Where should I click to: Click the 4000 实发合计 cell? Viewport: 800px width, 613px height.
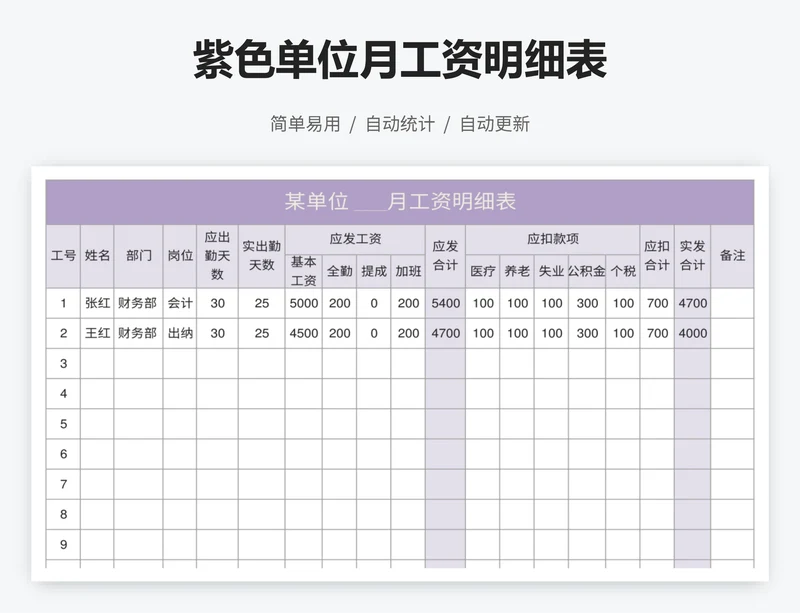point(692,334)
